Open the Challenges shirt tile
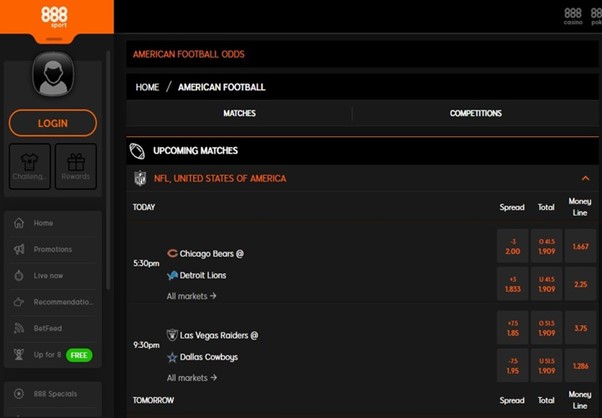 point(30,167)
